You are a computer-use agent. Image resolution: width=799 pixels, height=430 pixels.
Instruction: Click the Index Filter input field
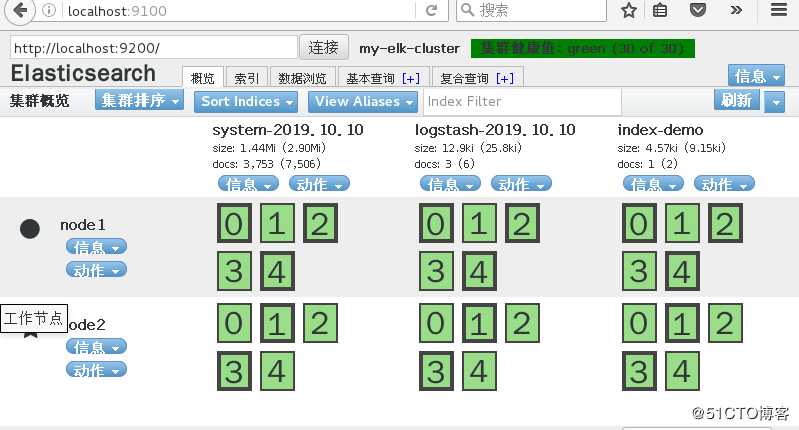click(x=523, y=101)
